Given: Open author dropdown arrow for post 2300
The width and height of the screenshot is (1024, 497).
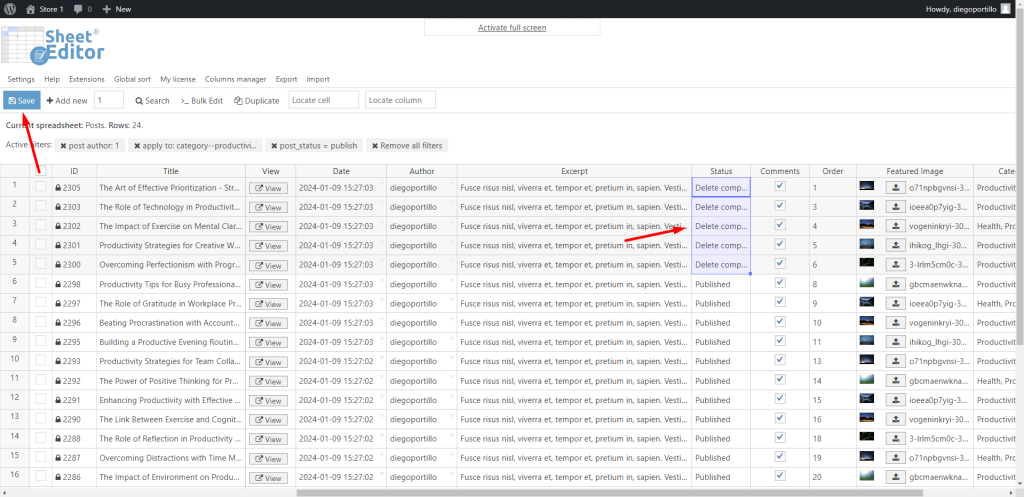Looking at the screenshot, I should coord(451,261).
